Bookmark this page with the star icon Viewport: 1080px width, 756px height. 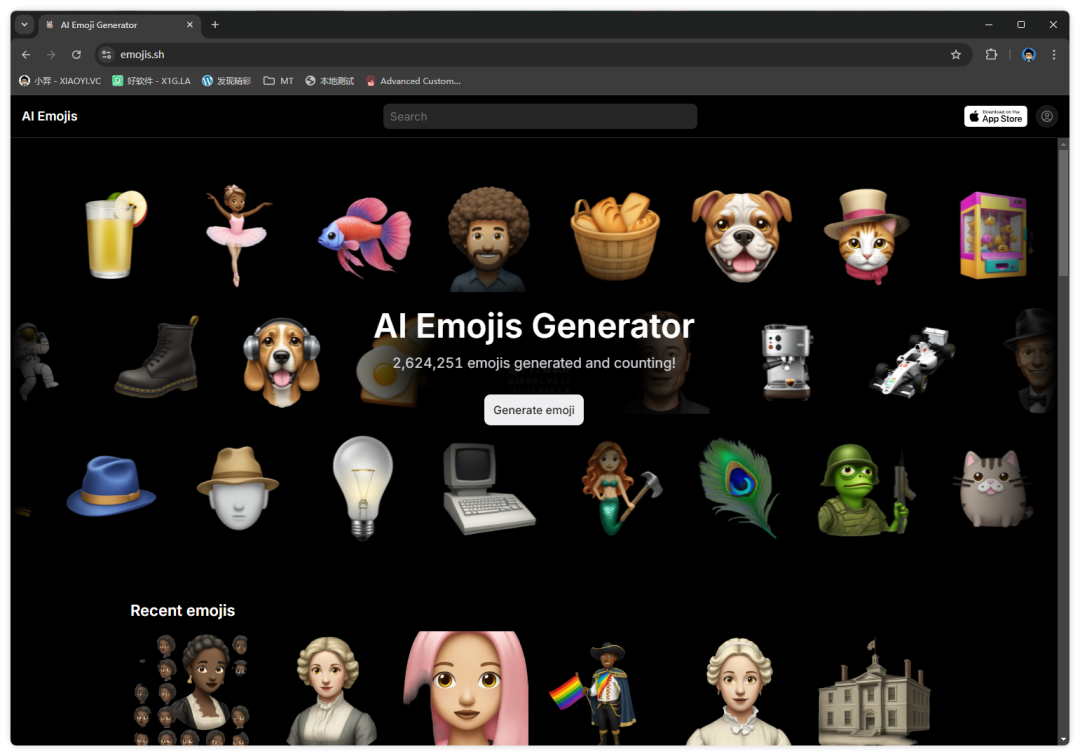coord(956,55)
